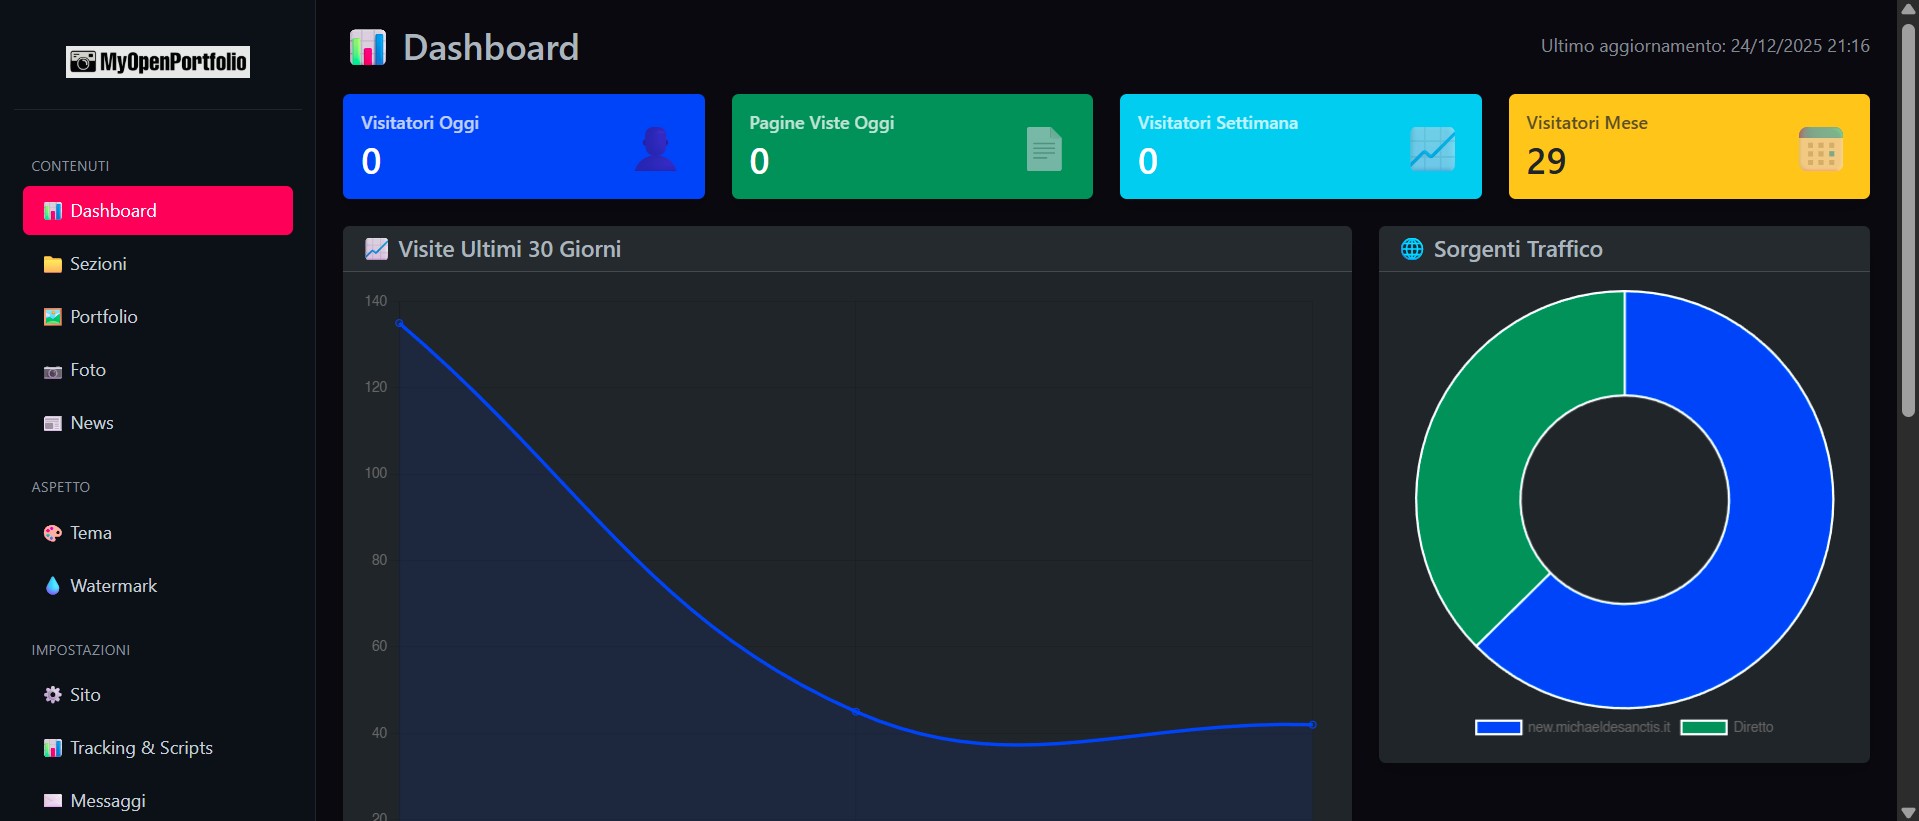Select the Visitatori Oggi stat card
Image resolution: width=1919 pixels, height=821 pixels.
tap(524, 147)
